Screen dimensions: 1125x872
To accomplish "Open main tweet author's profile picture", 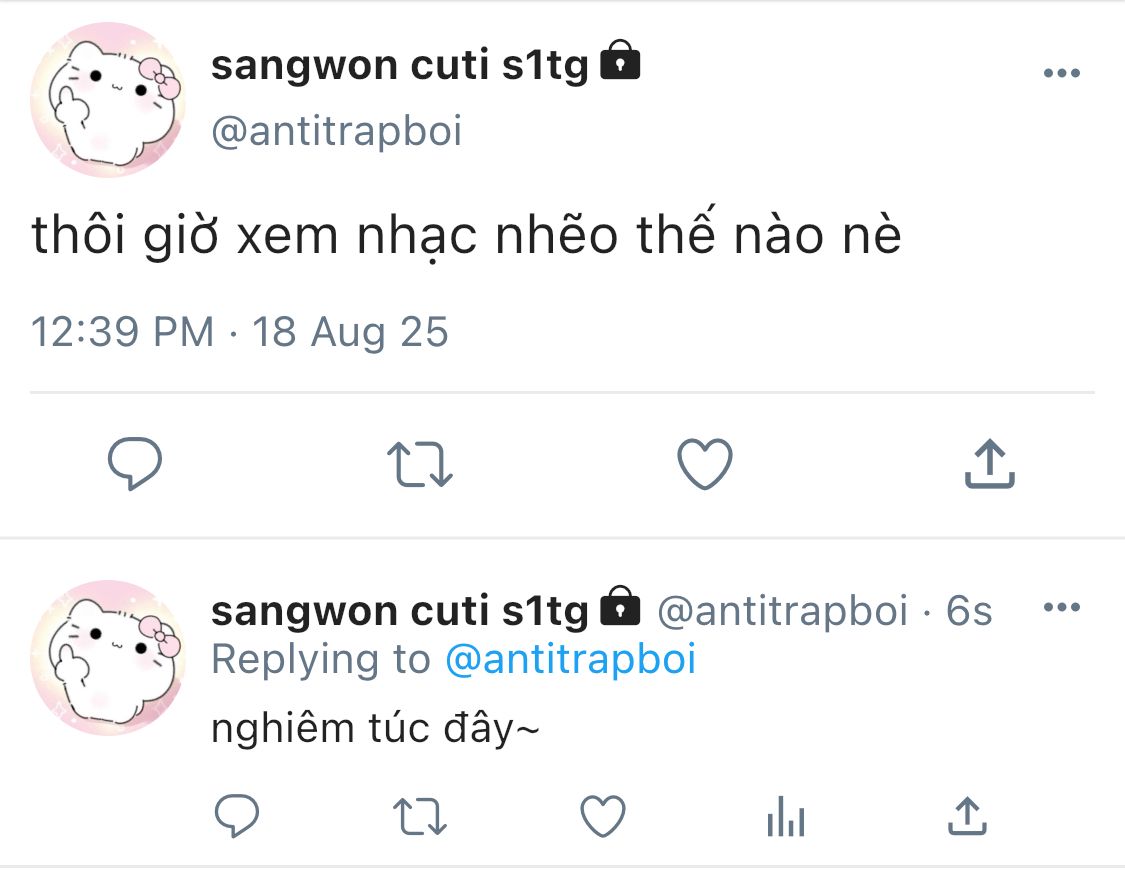I will [108, 100].
